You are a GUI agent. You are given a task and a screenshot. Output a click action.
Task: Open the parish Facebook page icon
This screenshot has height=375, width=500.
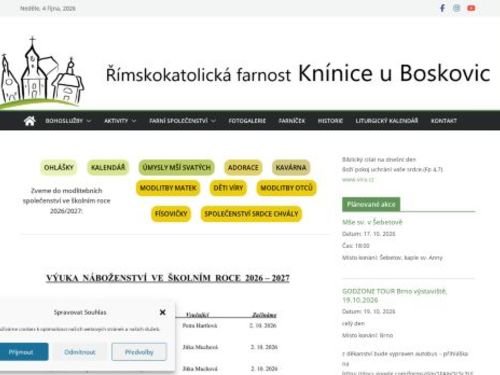442,8
